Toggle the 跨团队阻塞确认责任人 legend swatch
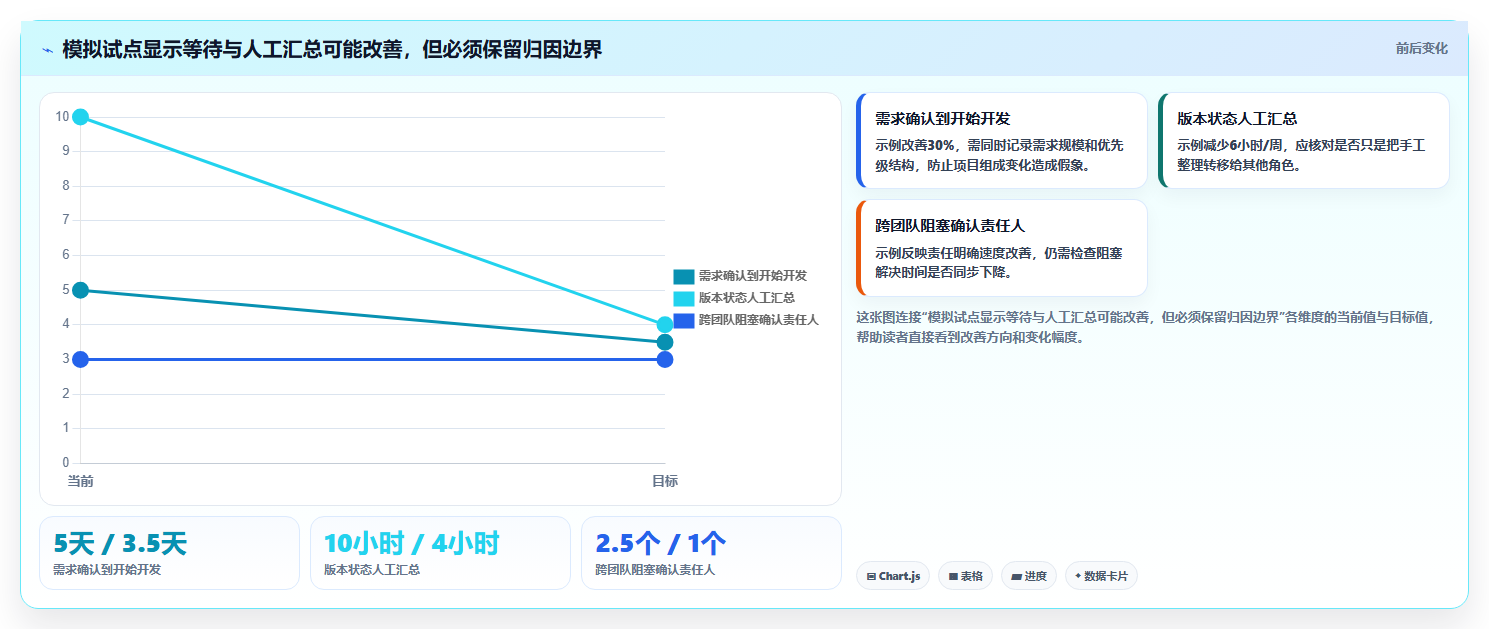 click(x=684, y=320)
